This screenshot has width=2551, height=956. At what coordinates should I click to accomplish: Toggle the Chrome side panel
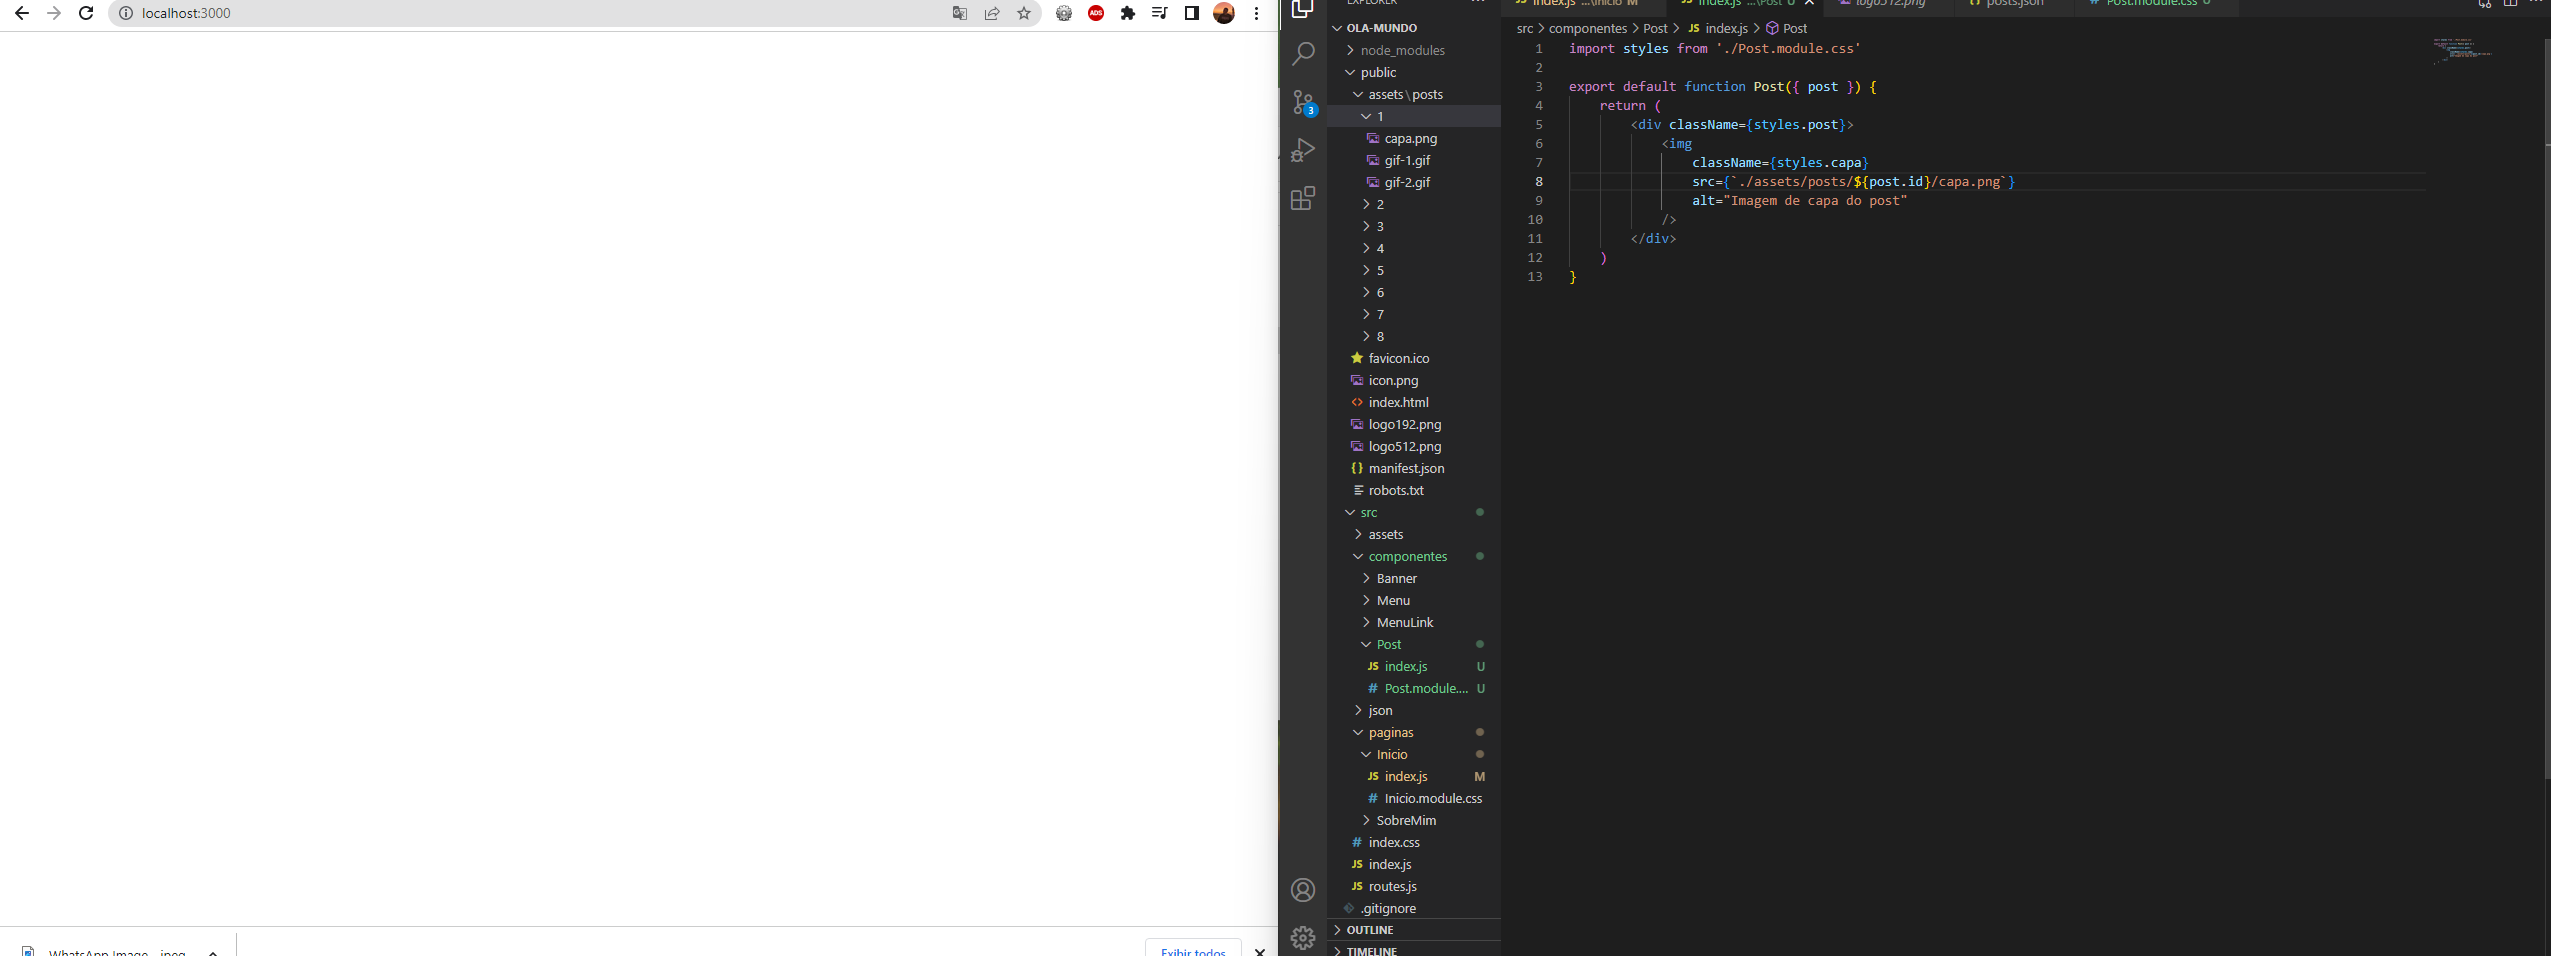[1192, 13]
